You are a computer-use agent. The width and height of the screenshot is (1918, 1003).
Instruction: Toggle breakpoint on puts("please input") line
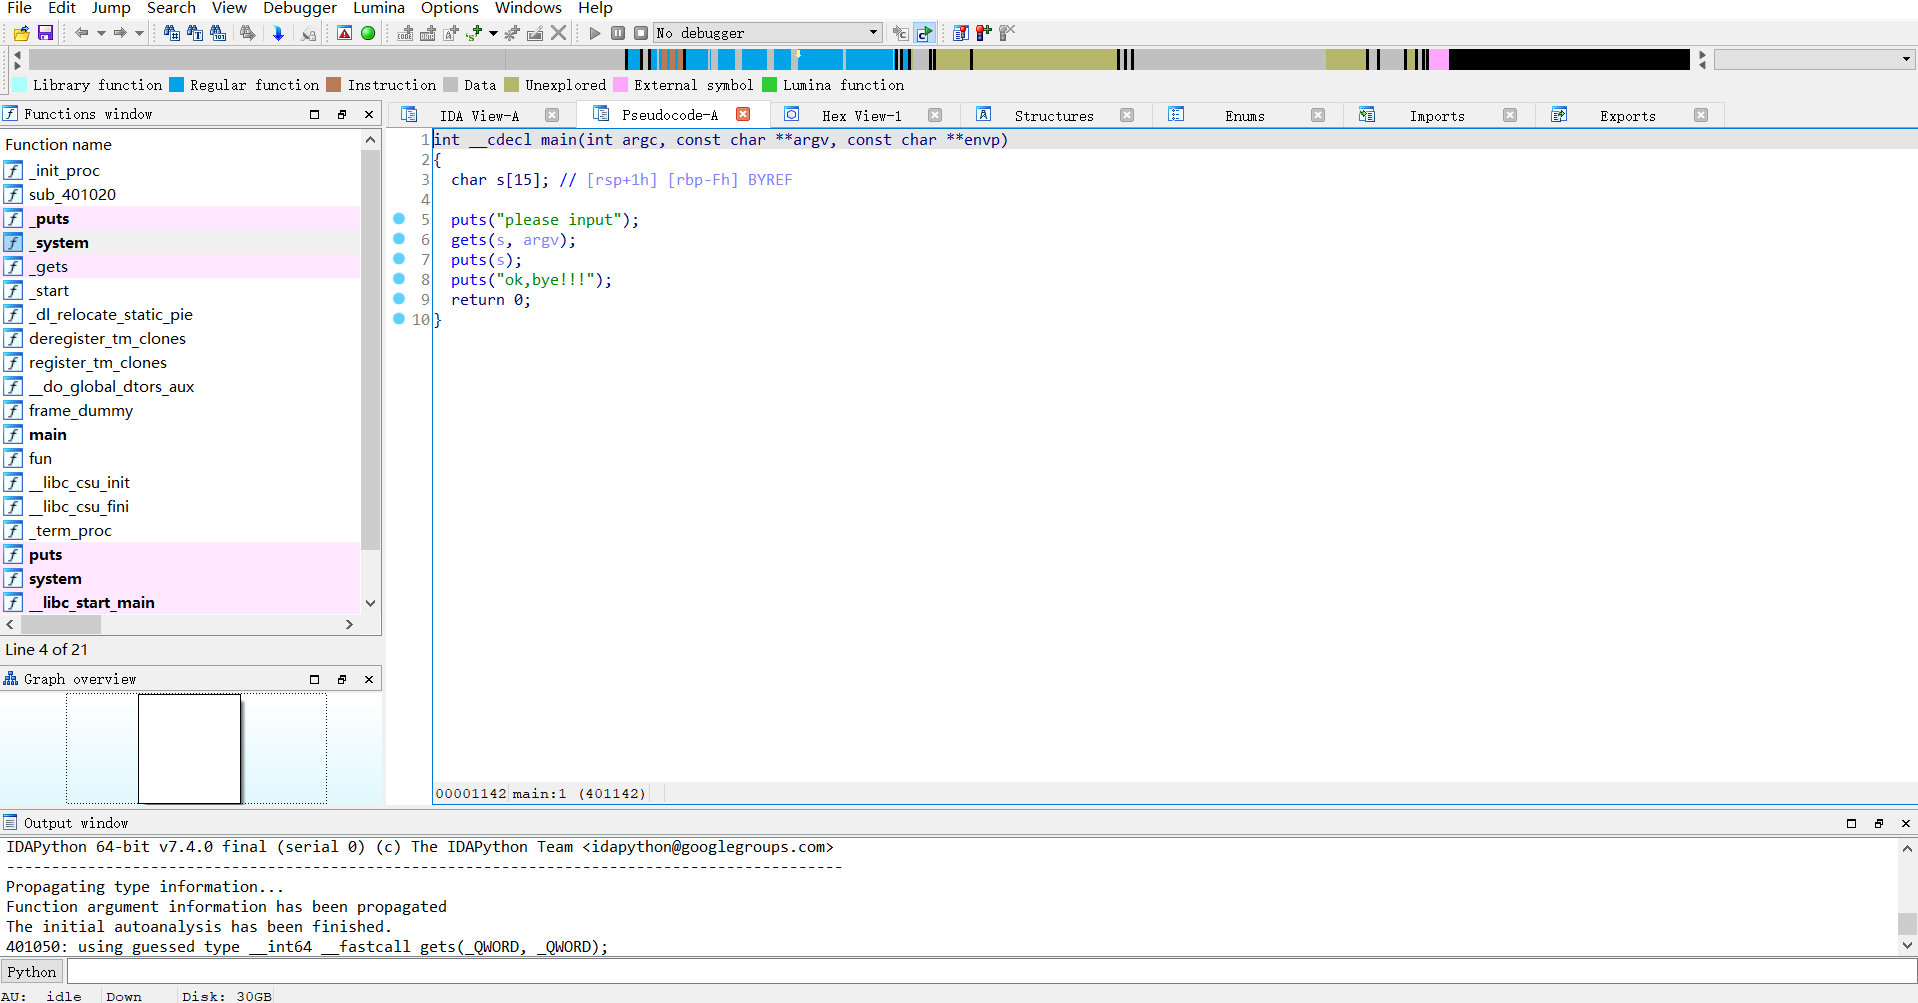(399, 219)
